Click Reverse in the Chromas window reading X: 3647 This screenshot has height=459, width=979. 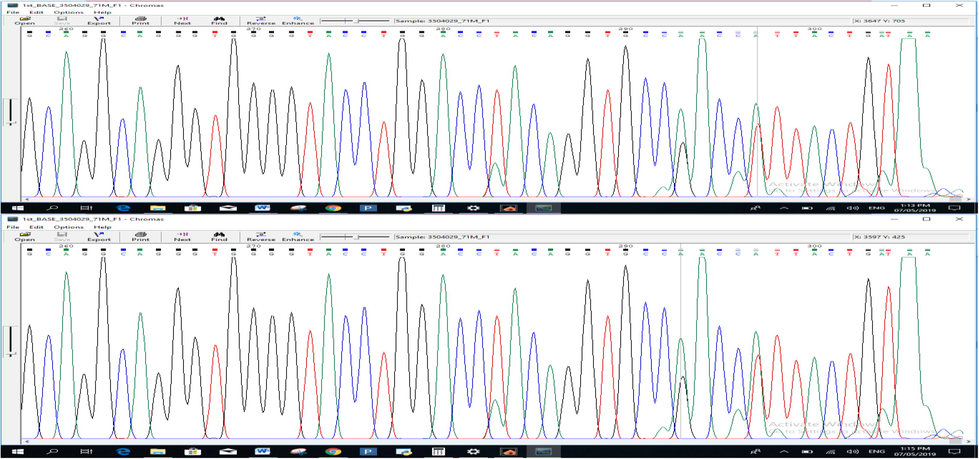coord(261,21)
